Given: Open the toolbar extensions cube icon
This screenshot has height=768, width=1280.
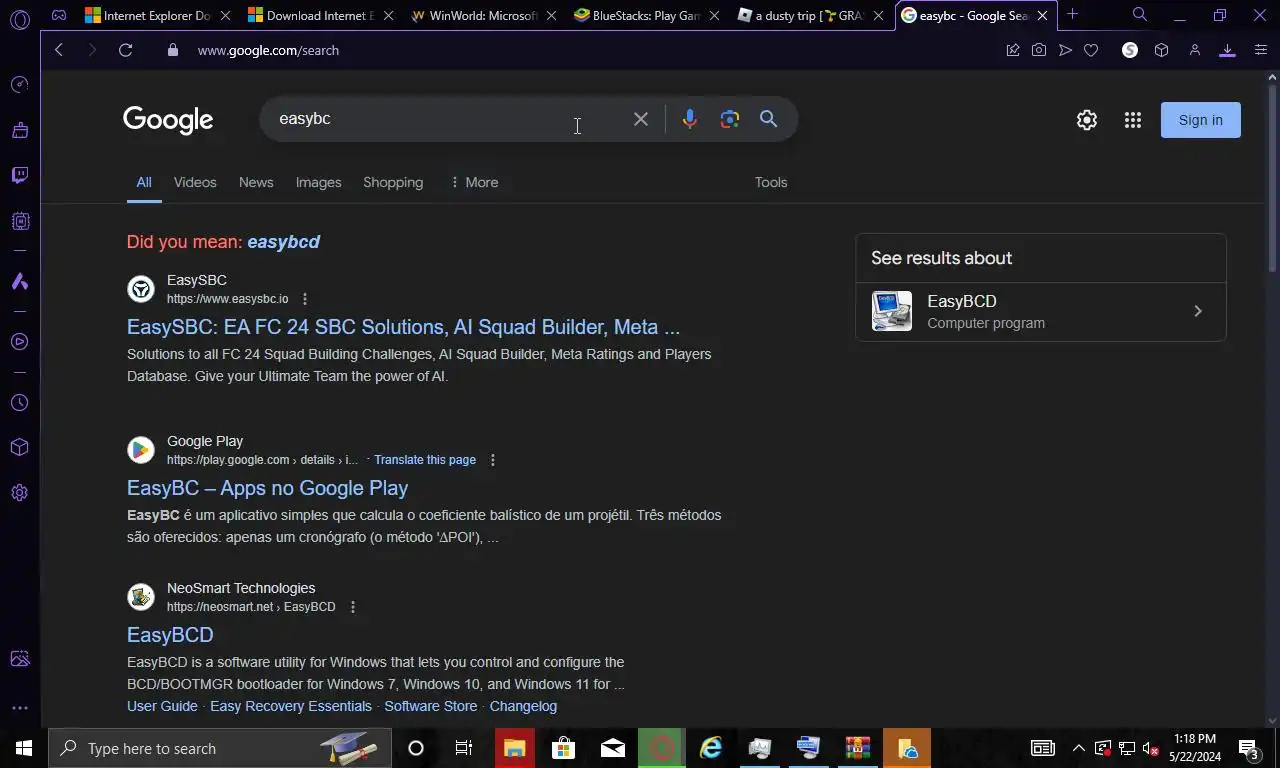Looking at the screenshot, I should click(1161, 50).
